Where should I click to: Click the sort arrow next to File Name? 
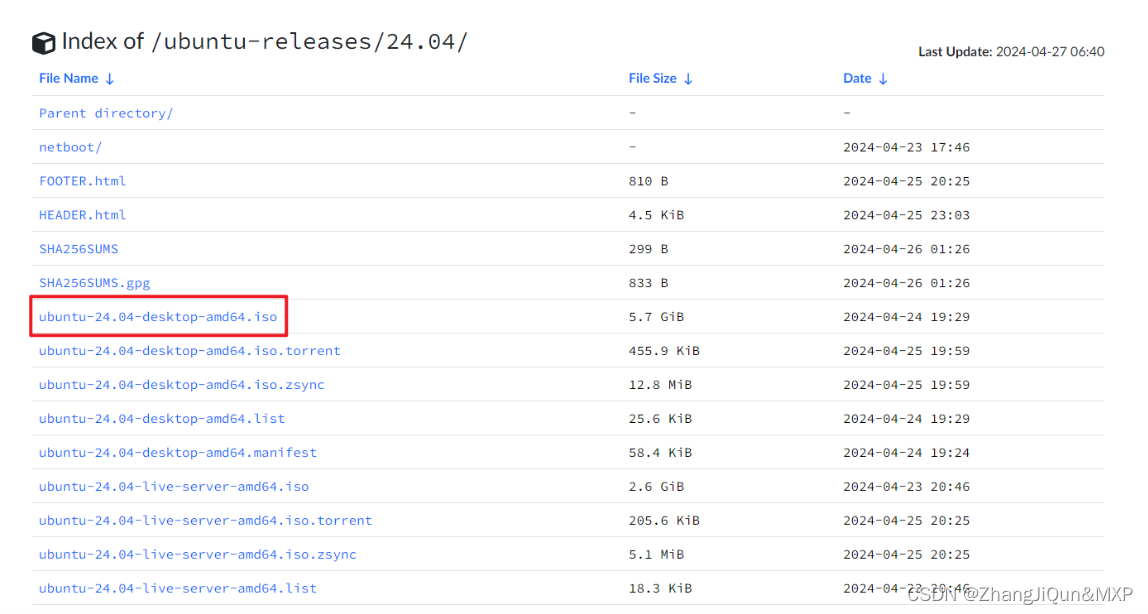pos(108,78)
